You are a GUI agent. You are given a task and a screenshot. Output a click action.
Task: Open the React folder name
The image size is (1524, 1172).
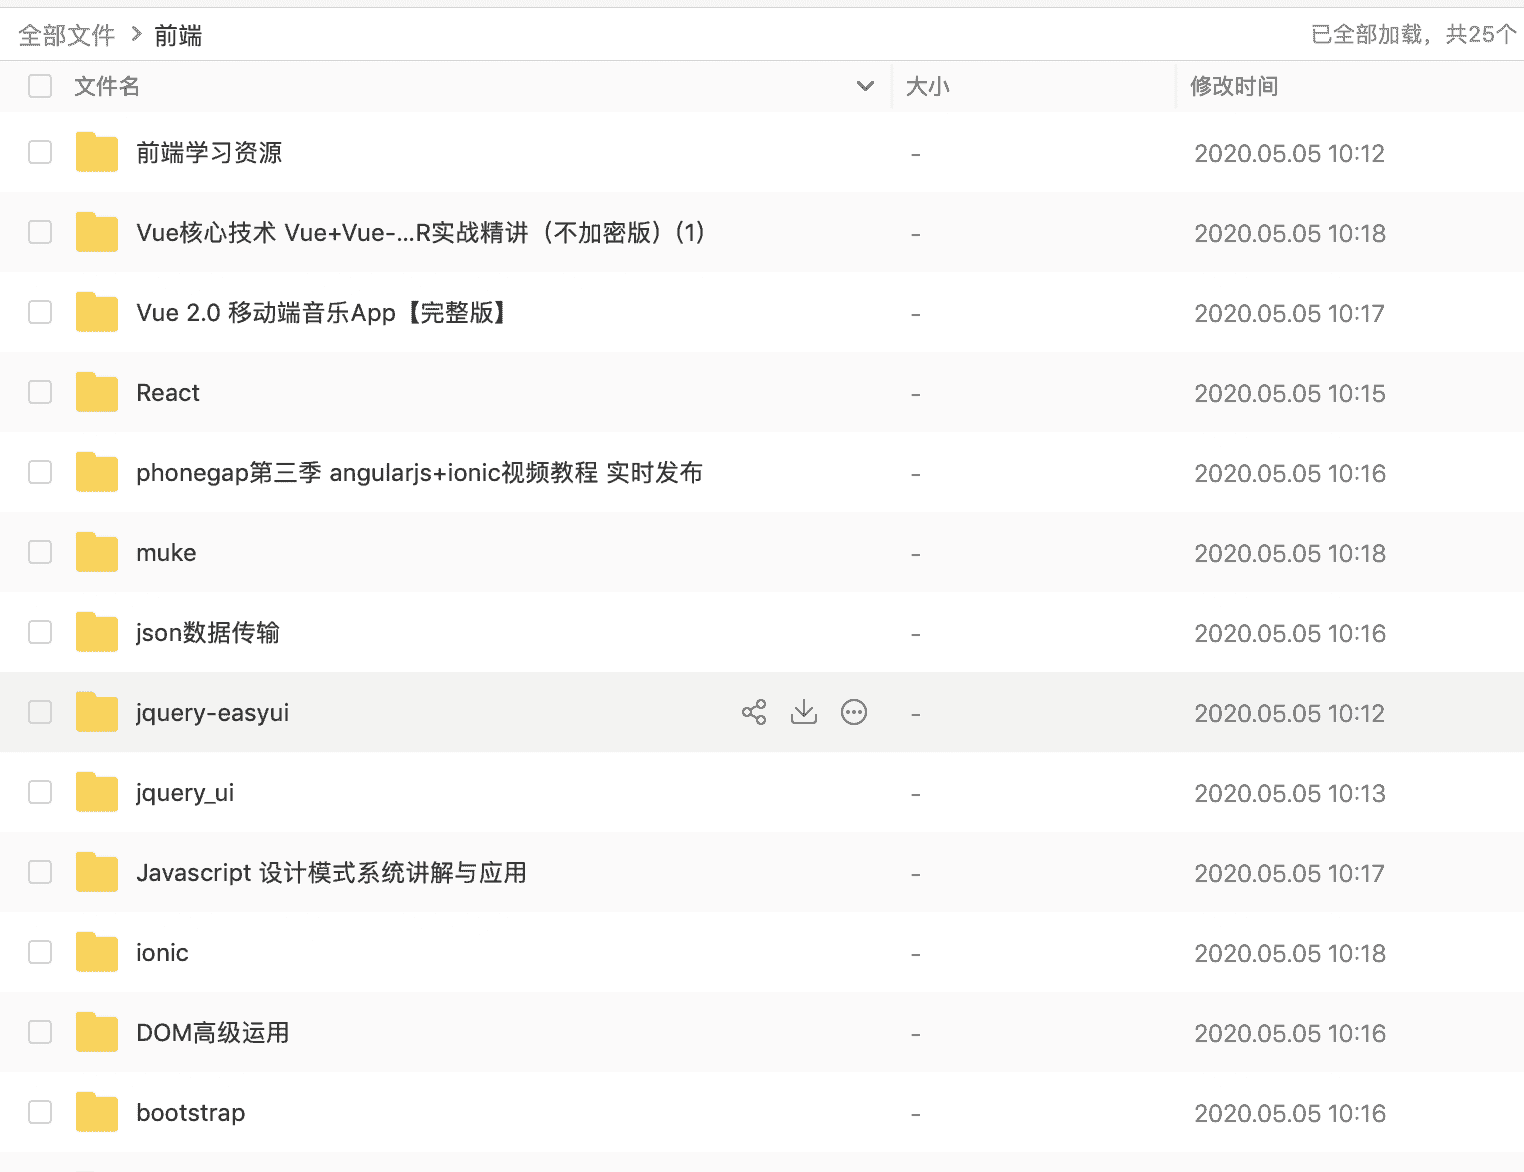coord(168,392)
